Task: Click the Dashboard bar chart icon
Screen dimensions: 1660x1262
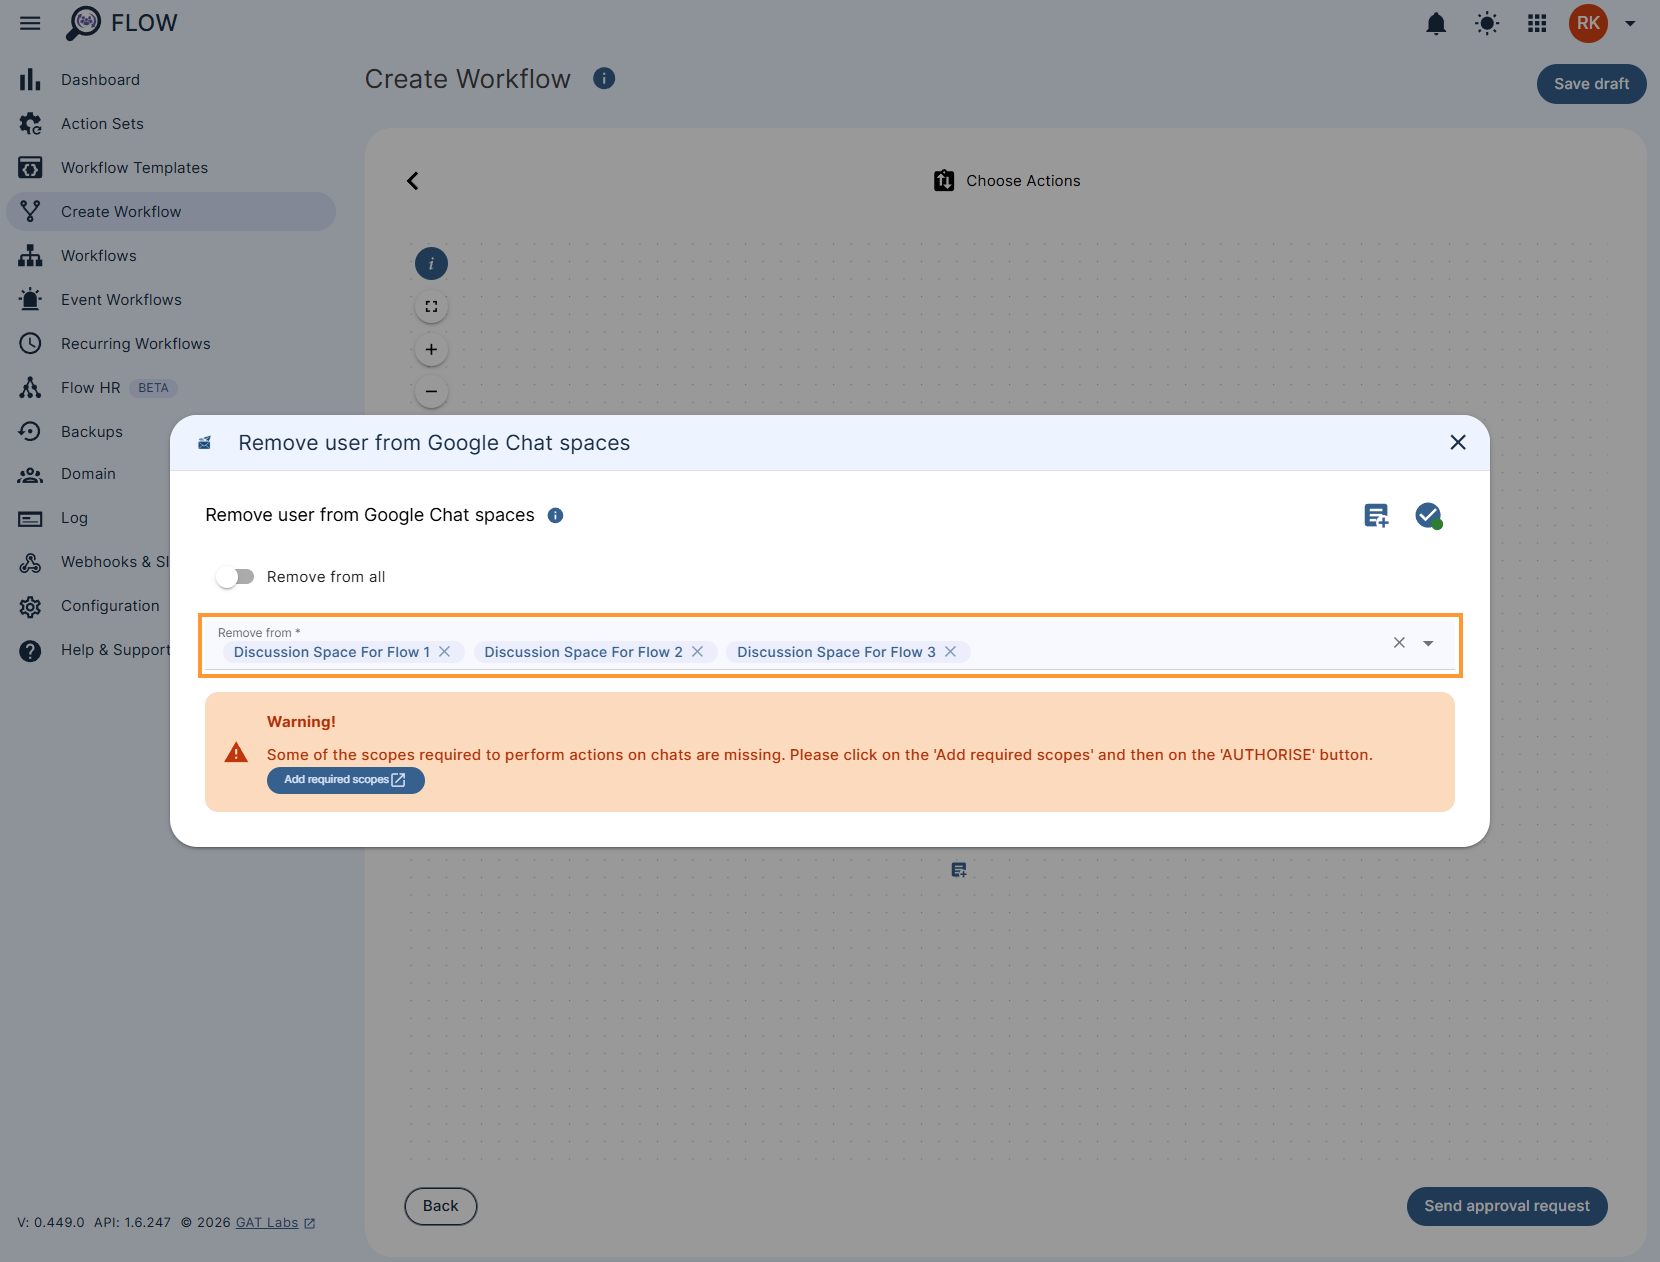Action: [x=30, y=79]
